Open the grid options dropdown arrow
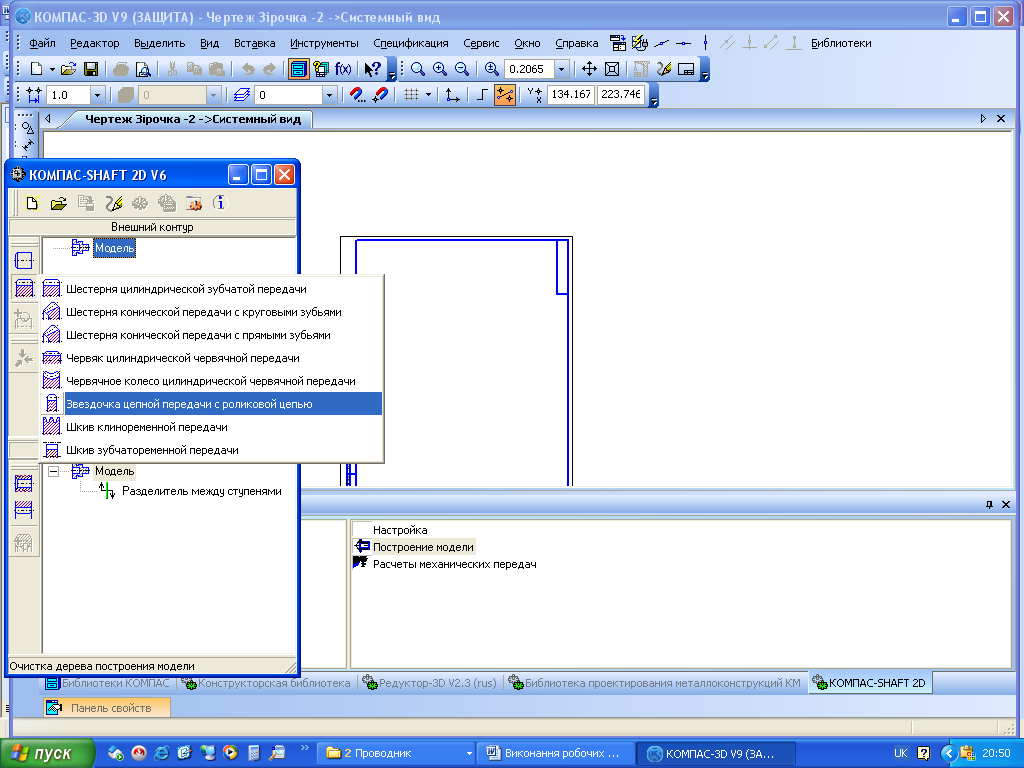Image resolution: width=1024 pixels, height=768 pixels. (x=428, y=95)
